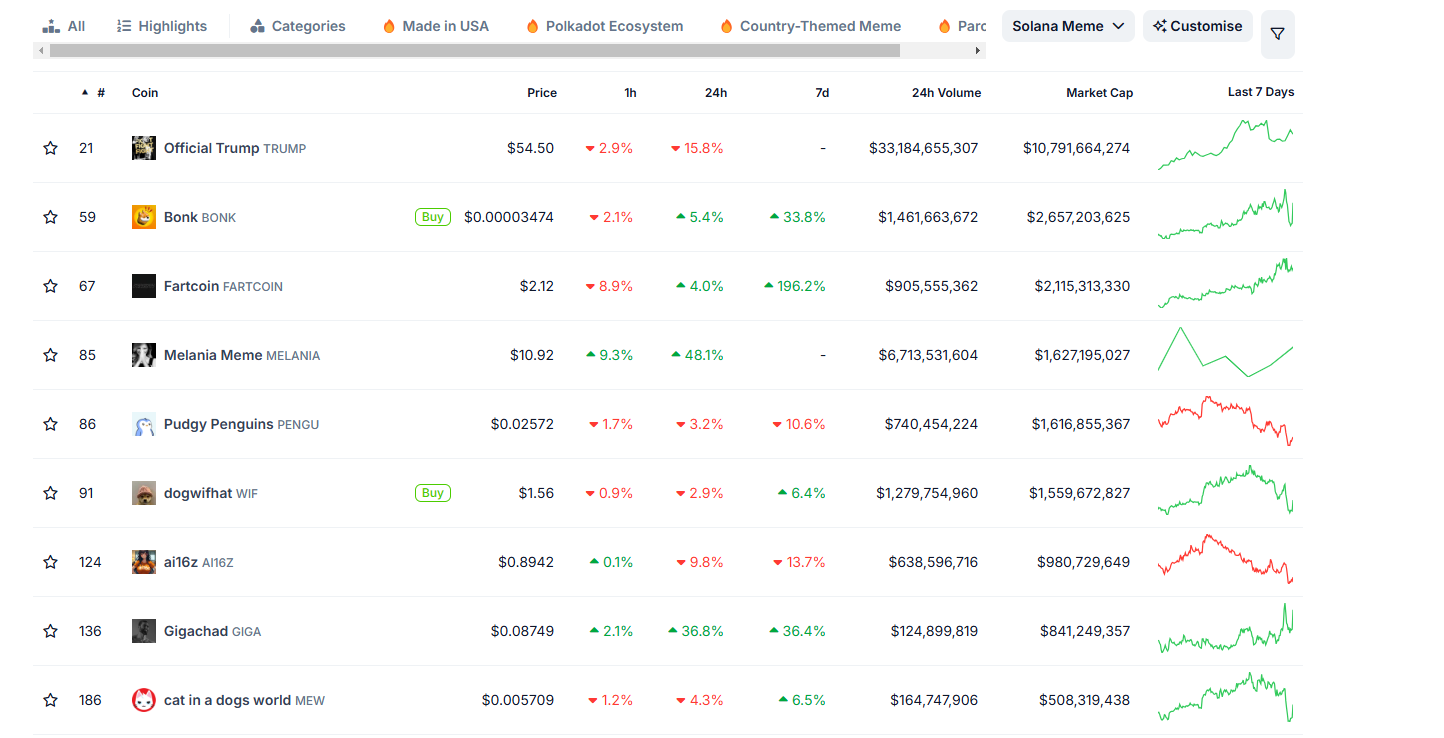
Task: Click the dogwifhat coin logo
Action: (144, 493)
